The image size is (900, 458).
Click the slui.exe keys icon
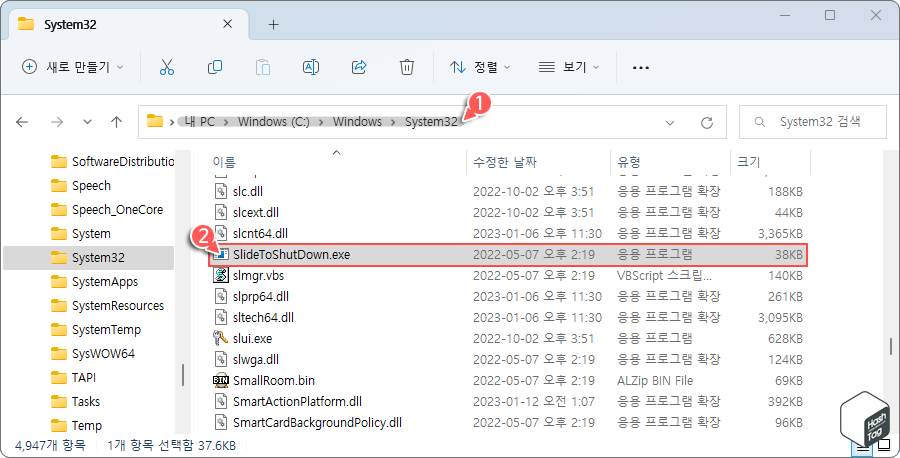221,339
